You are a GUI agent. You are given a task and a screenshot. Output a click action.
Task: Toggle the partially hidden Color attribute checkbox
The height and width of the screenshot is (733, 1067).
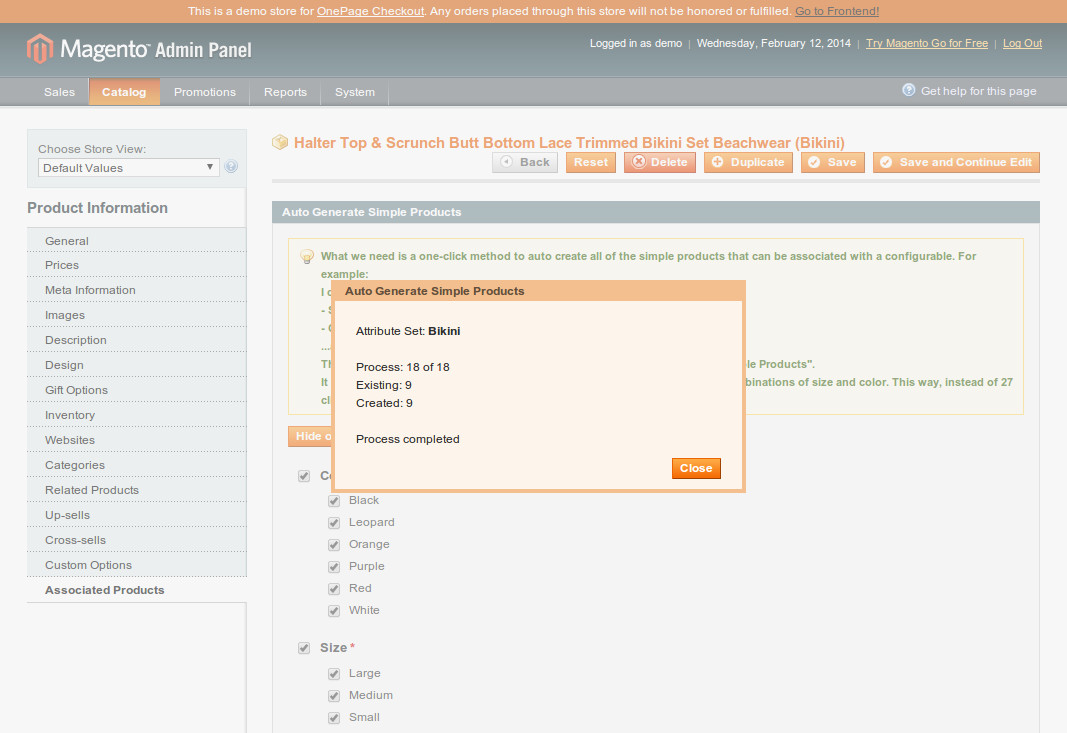pyautogui.click(x=304, y=476)
